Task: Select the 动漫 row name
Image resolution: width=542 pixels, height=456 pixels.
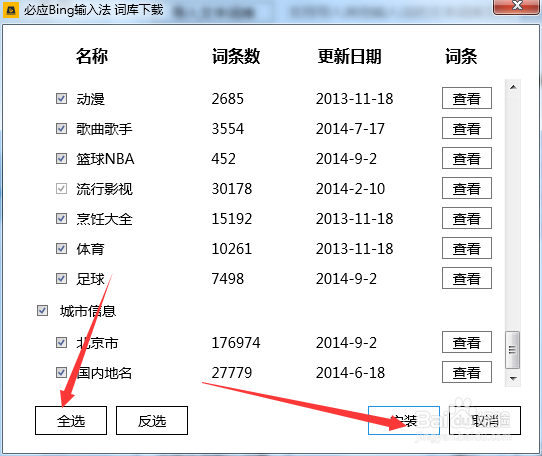Action: click(x=90, y=99)
